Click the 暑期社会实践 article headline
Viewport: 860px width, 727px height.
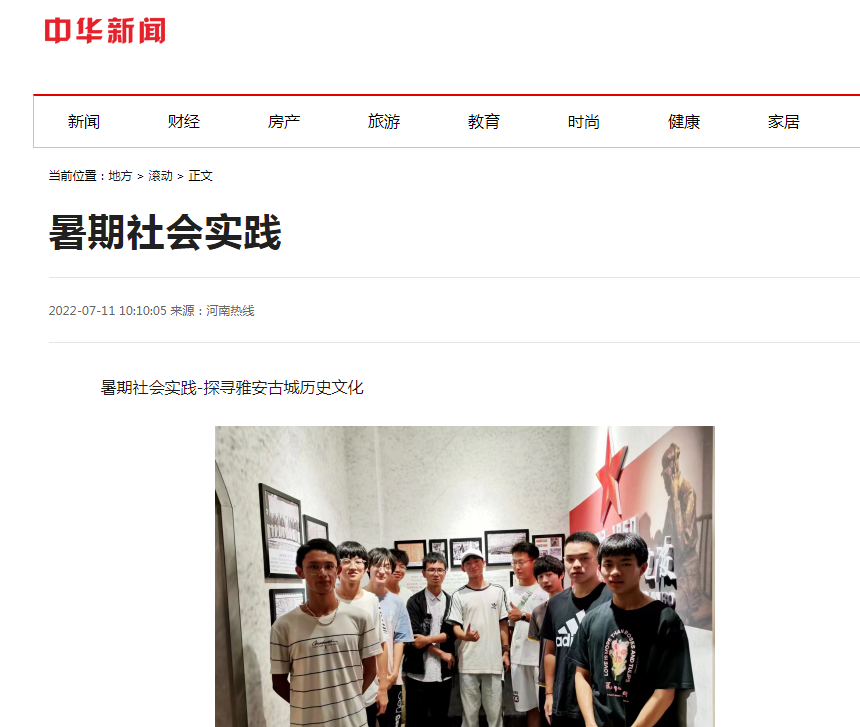165,232
